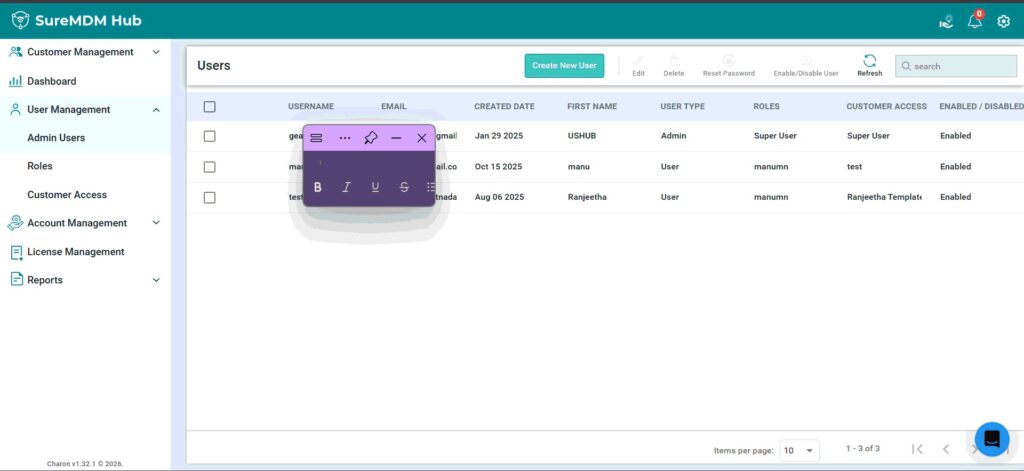Sort by the CREATED DATE column header
The width and height of the screenshot is (1024, 471).
click(x=504, y=106)
